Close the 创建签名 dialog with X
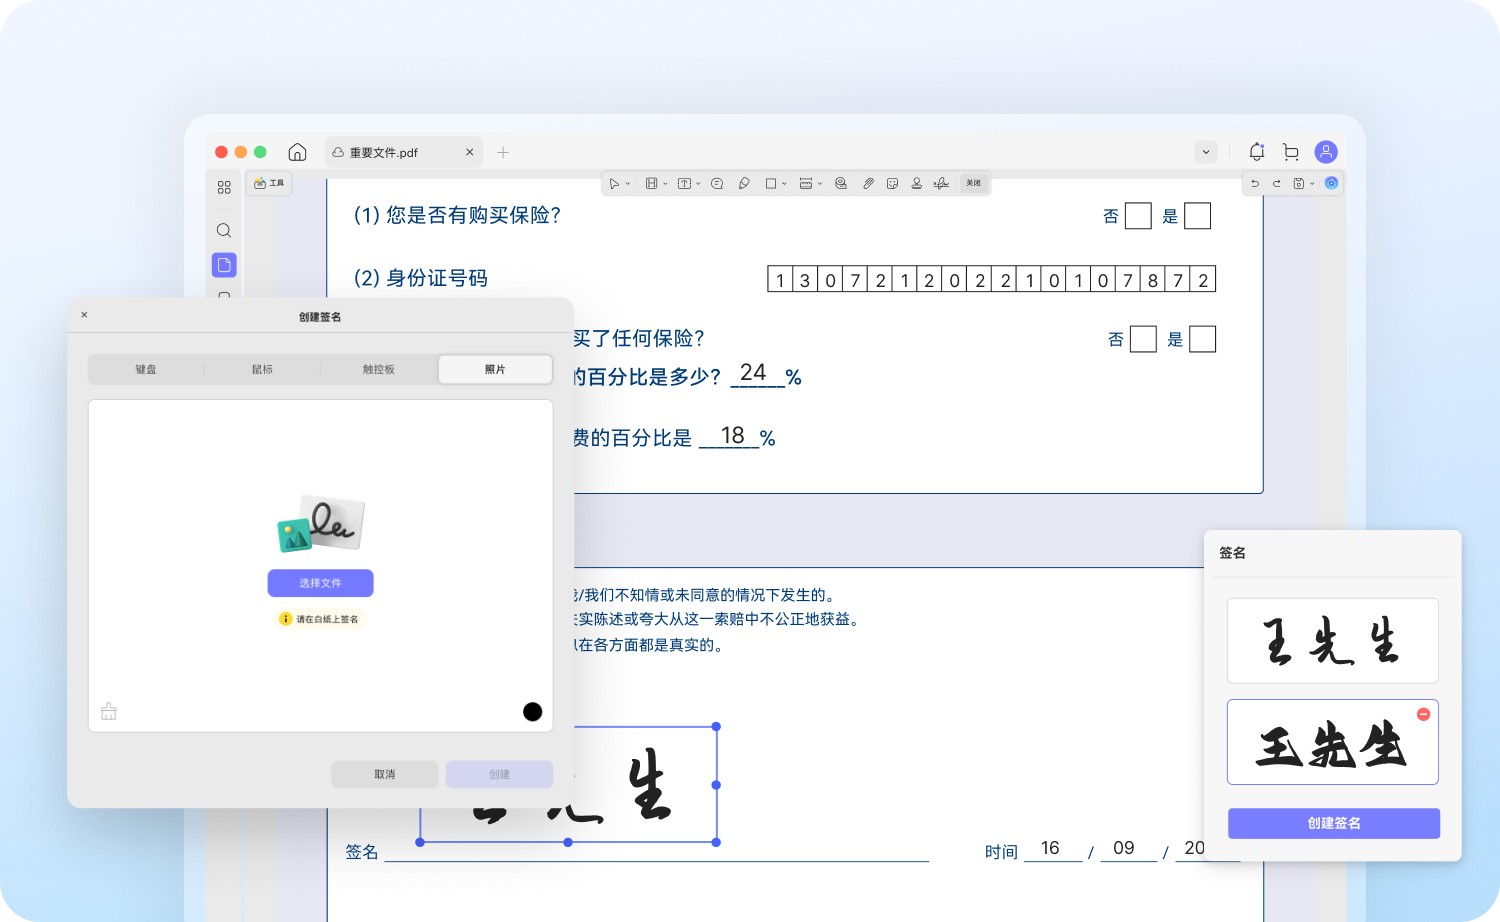Image resolution: width=1500 pixels, height=922 pixels. [x=84, y=315]
